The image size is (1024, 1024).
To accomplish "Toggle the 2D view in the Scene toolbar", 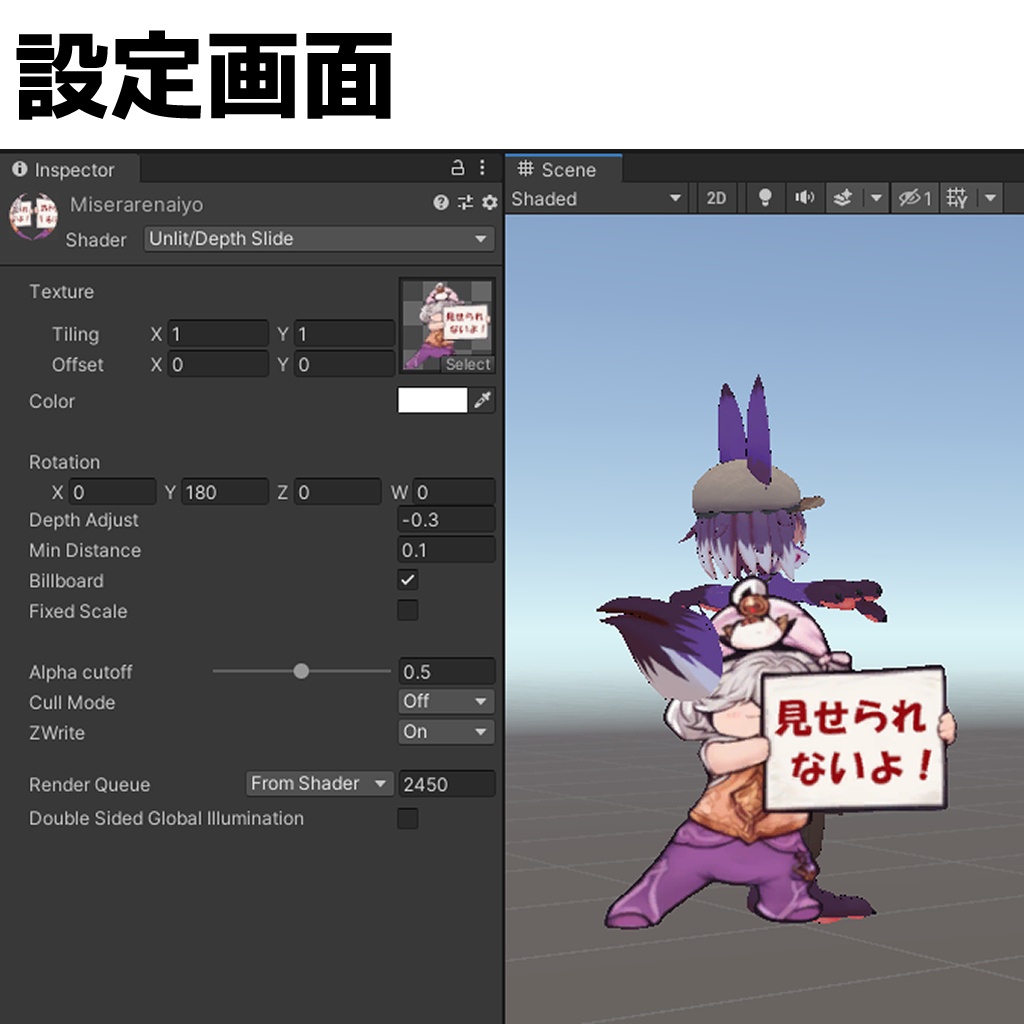I will 716,198.
